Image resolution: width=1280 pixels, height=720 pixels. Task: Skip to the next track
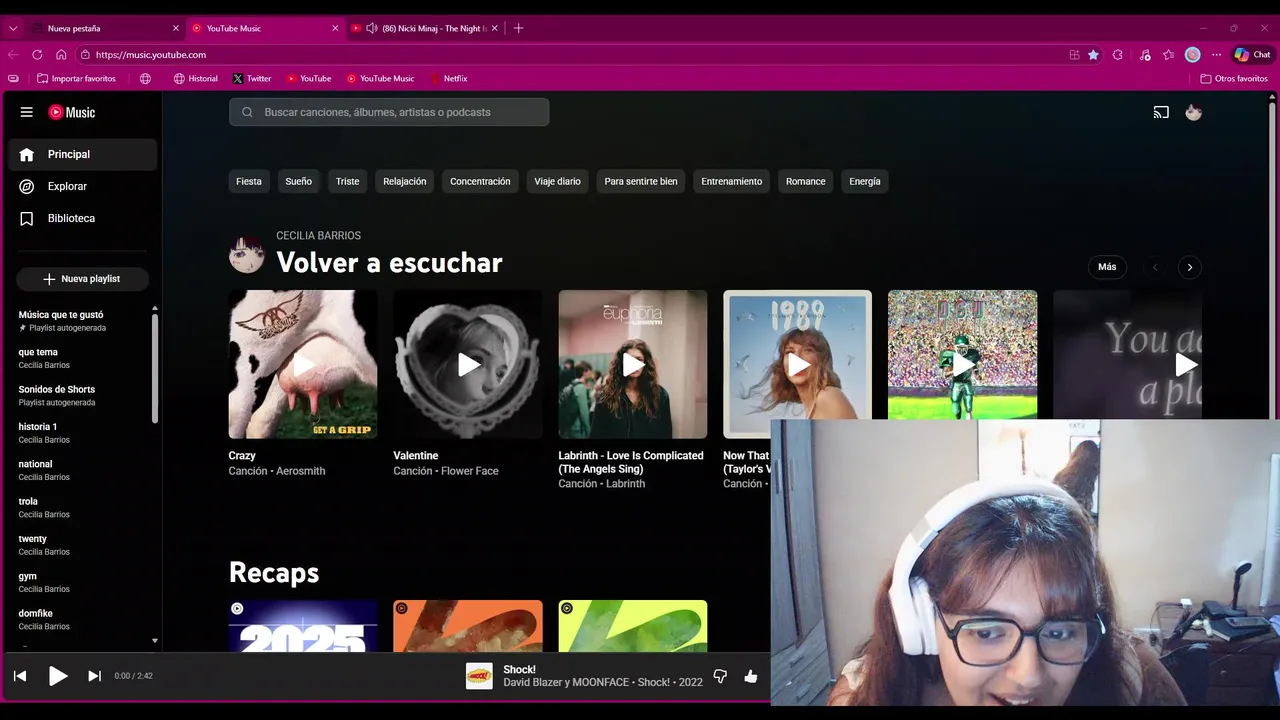[94, 676]
